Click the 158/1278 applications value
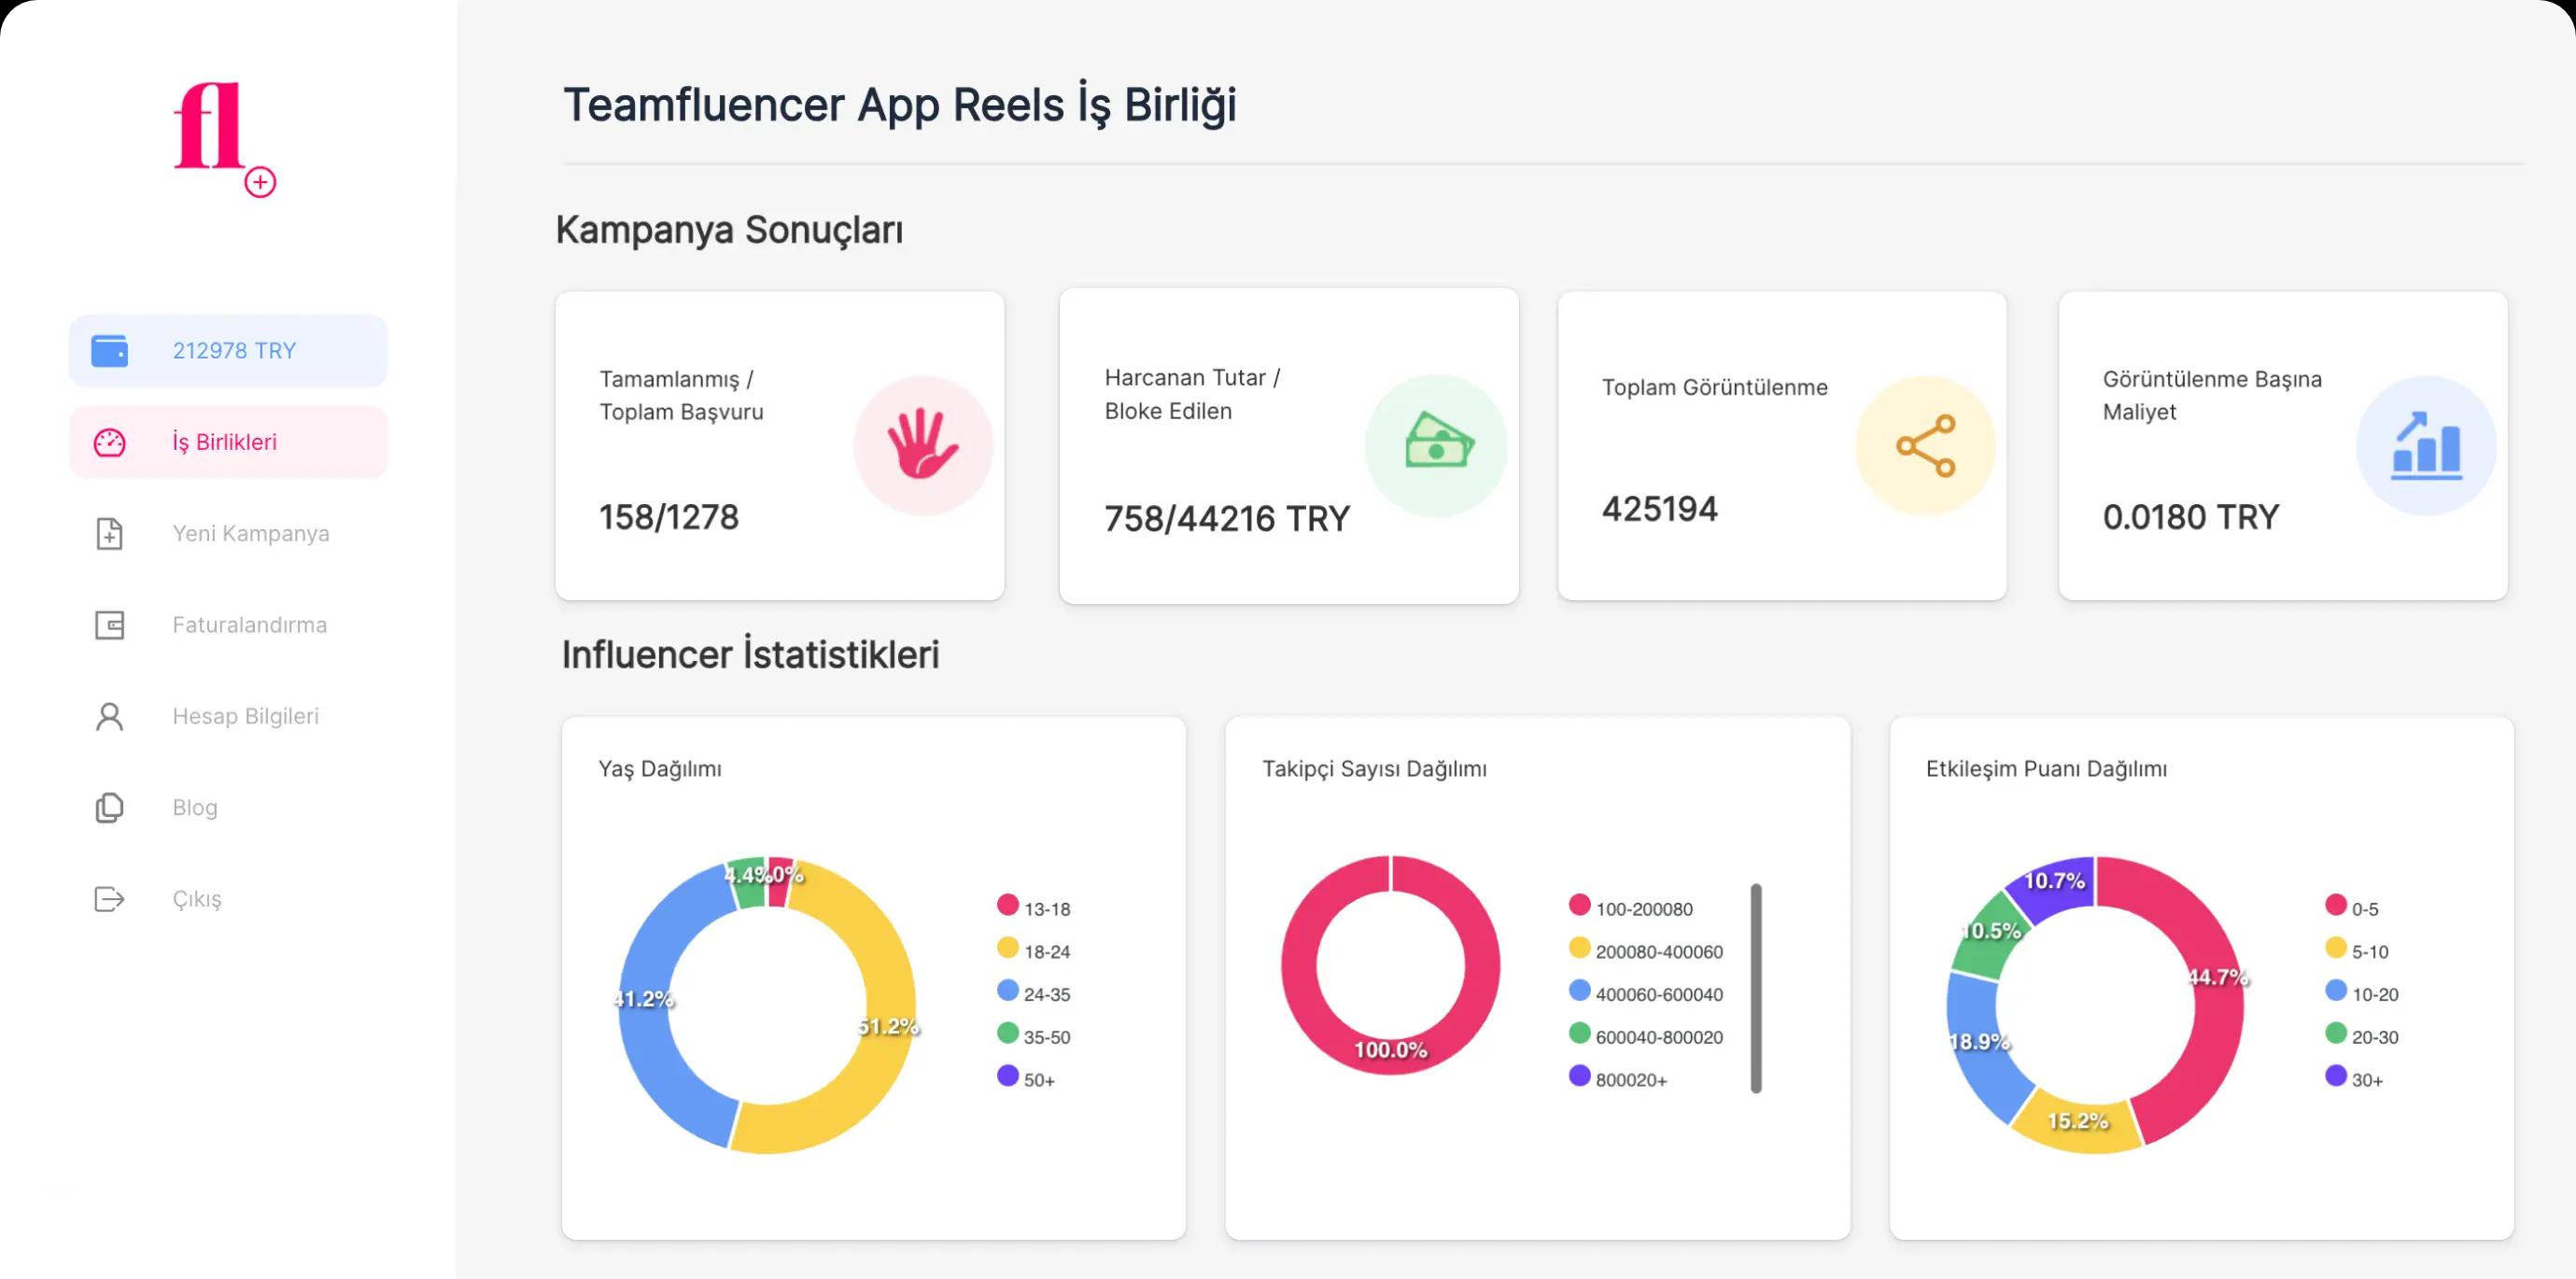Image resolution: width=2576 pixels, height=1279 pixels. pos(669,517)
